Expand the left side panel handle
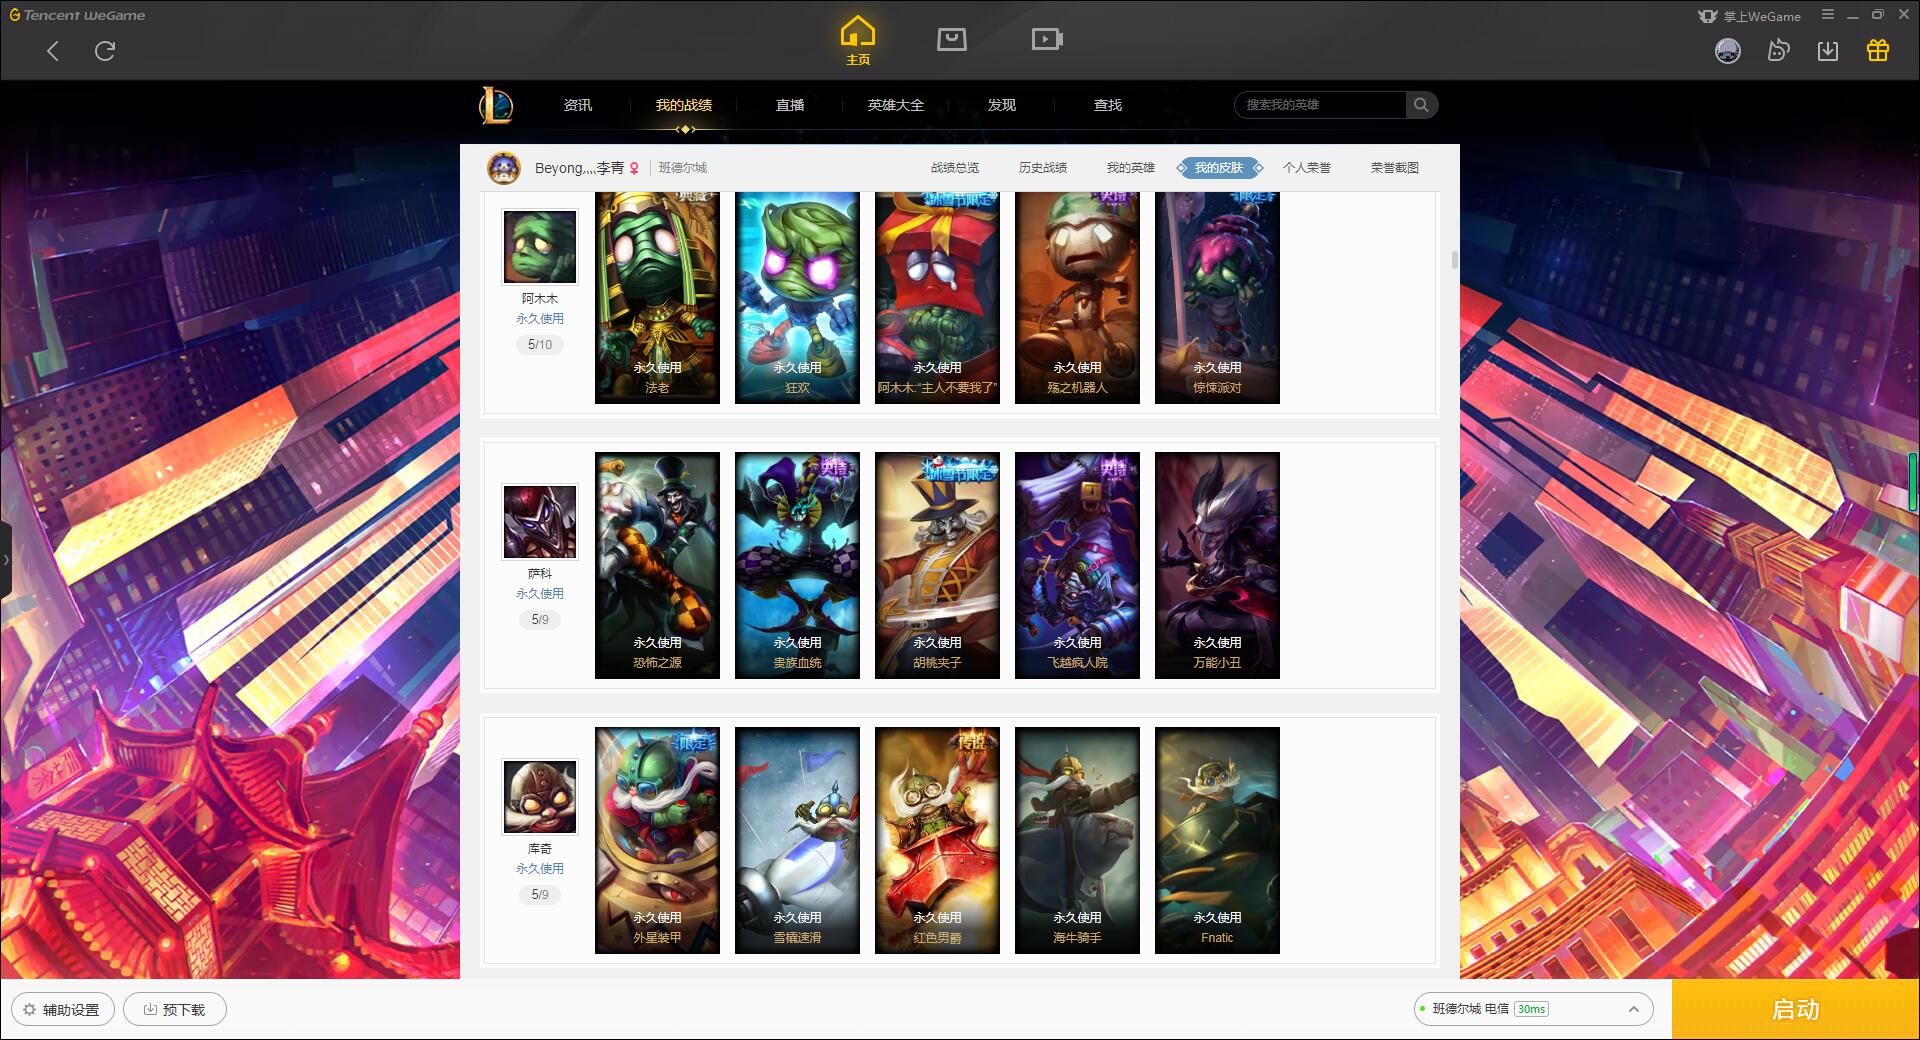The image size is (1920, 1040). tap(5, 560)
